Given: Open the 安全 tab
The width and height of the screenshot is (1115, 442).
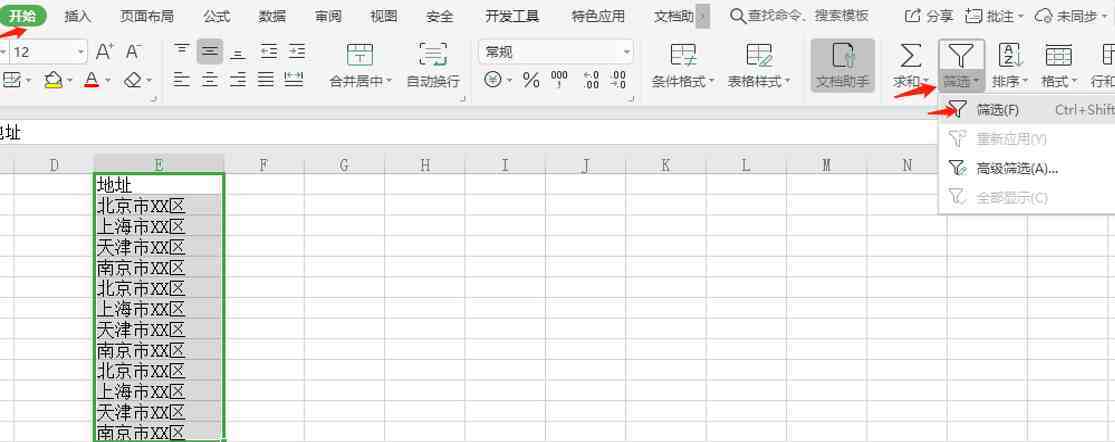Looking at the screenshot, I should coord(439,16).
